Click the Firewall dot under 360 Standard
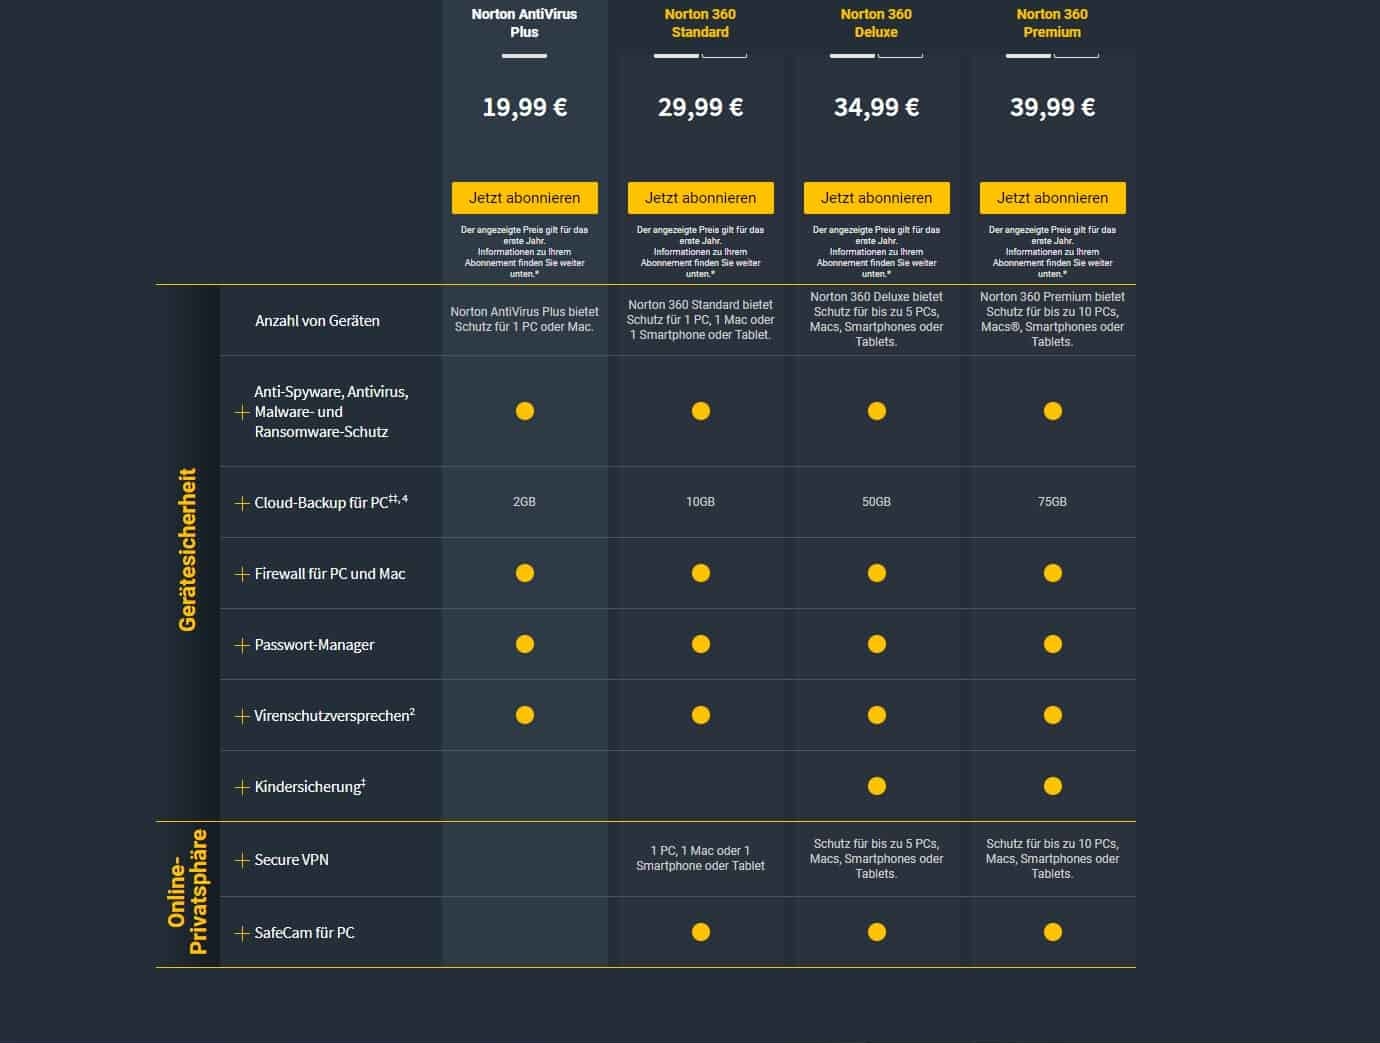Image resolution: width=1380 pixels, height=1043 pixels. [x=700, y=573]
